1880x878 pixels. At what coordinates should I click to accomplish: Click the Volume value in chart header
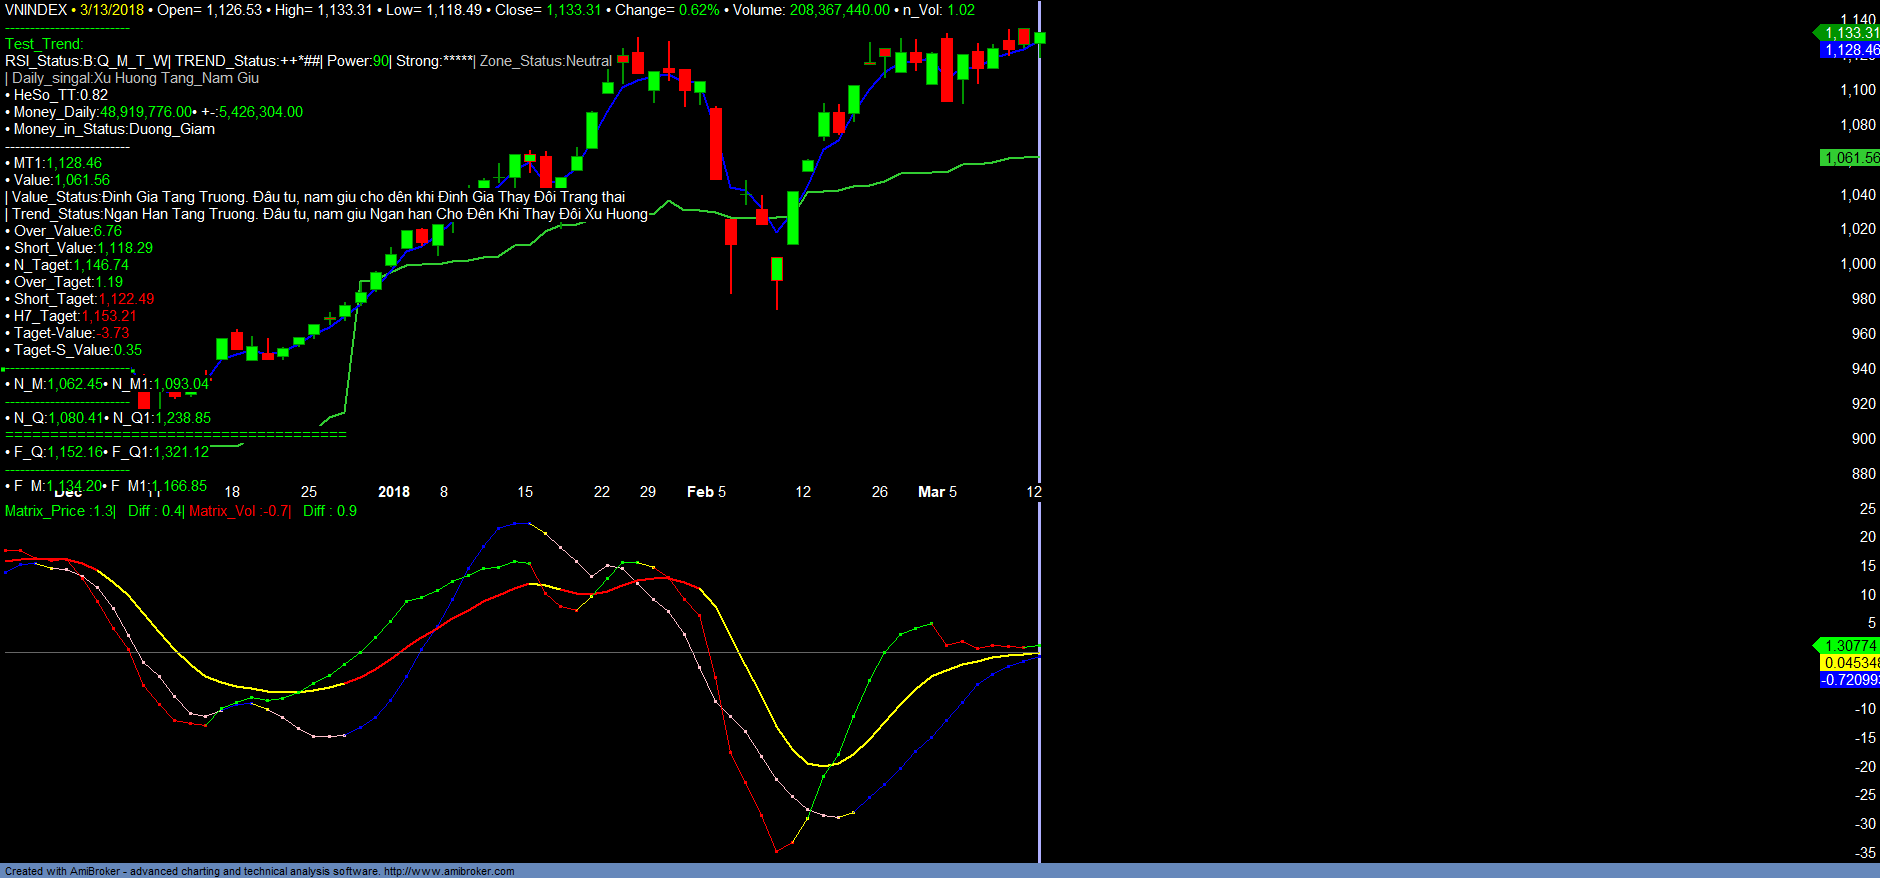point(839,10)
